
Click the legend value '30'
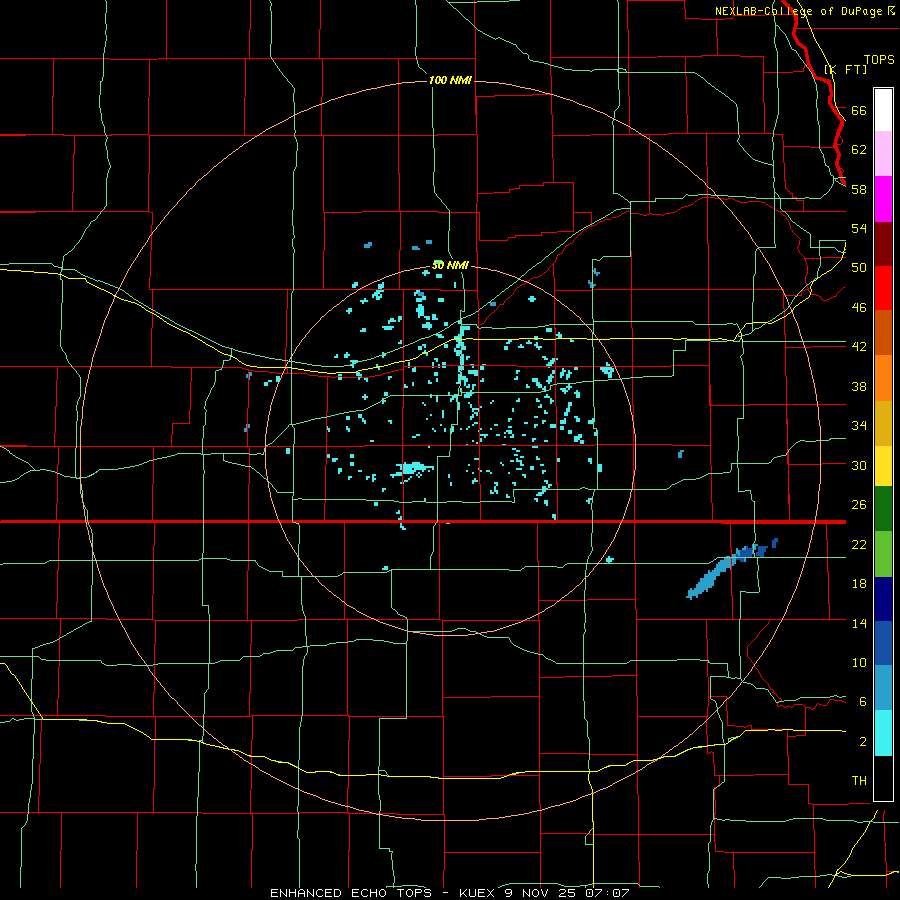859,465
